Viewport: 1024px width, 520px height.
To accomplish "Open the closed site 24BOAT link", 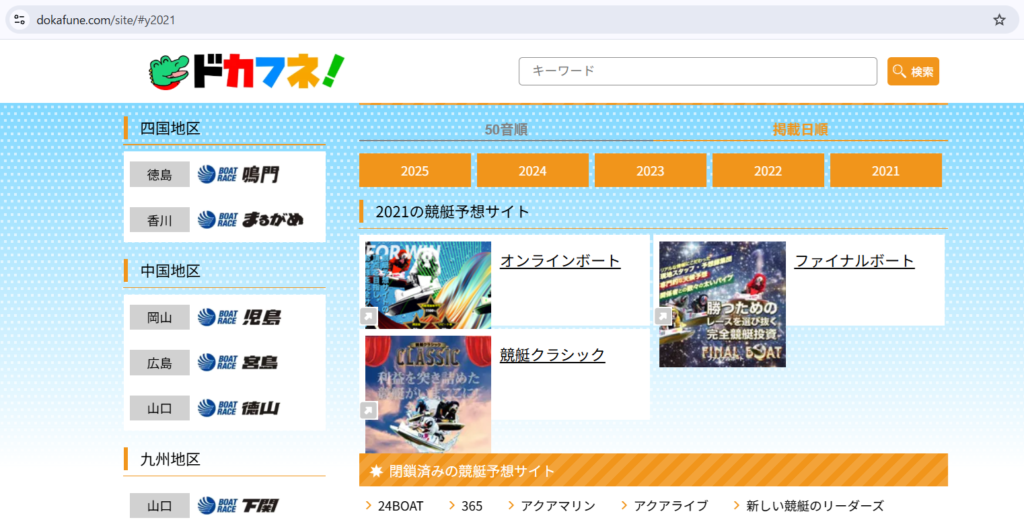I will 400,506.
